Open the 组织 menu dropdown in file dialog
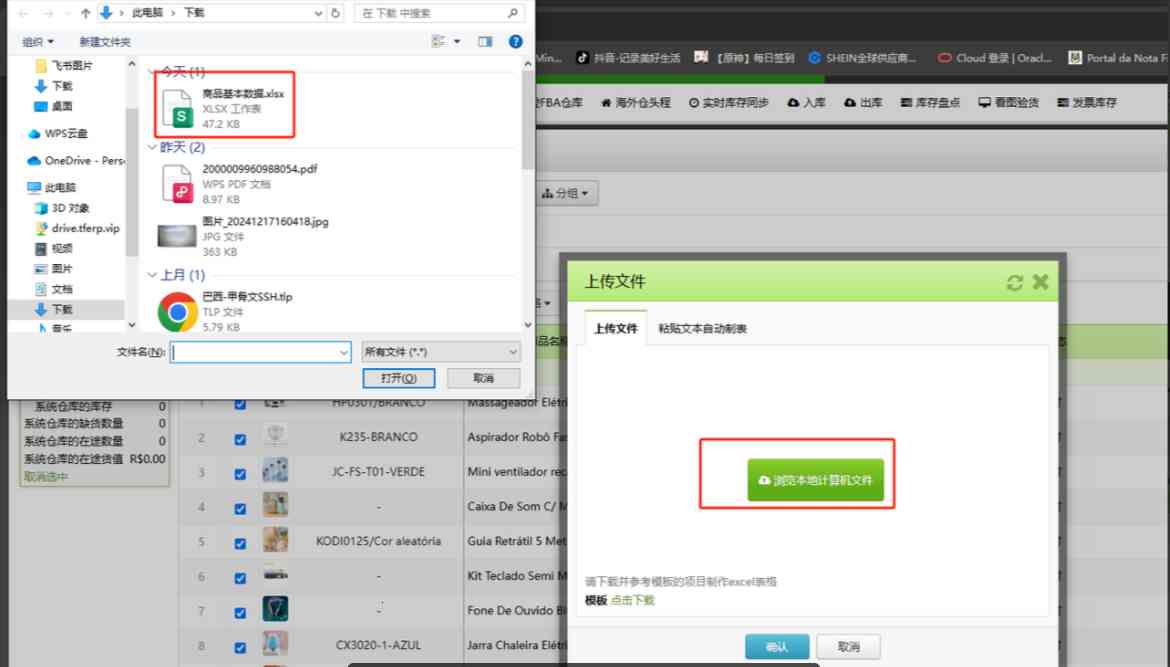 (38, 42)
